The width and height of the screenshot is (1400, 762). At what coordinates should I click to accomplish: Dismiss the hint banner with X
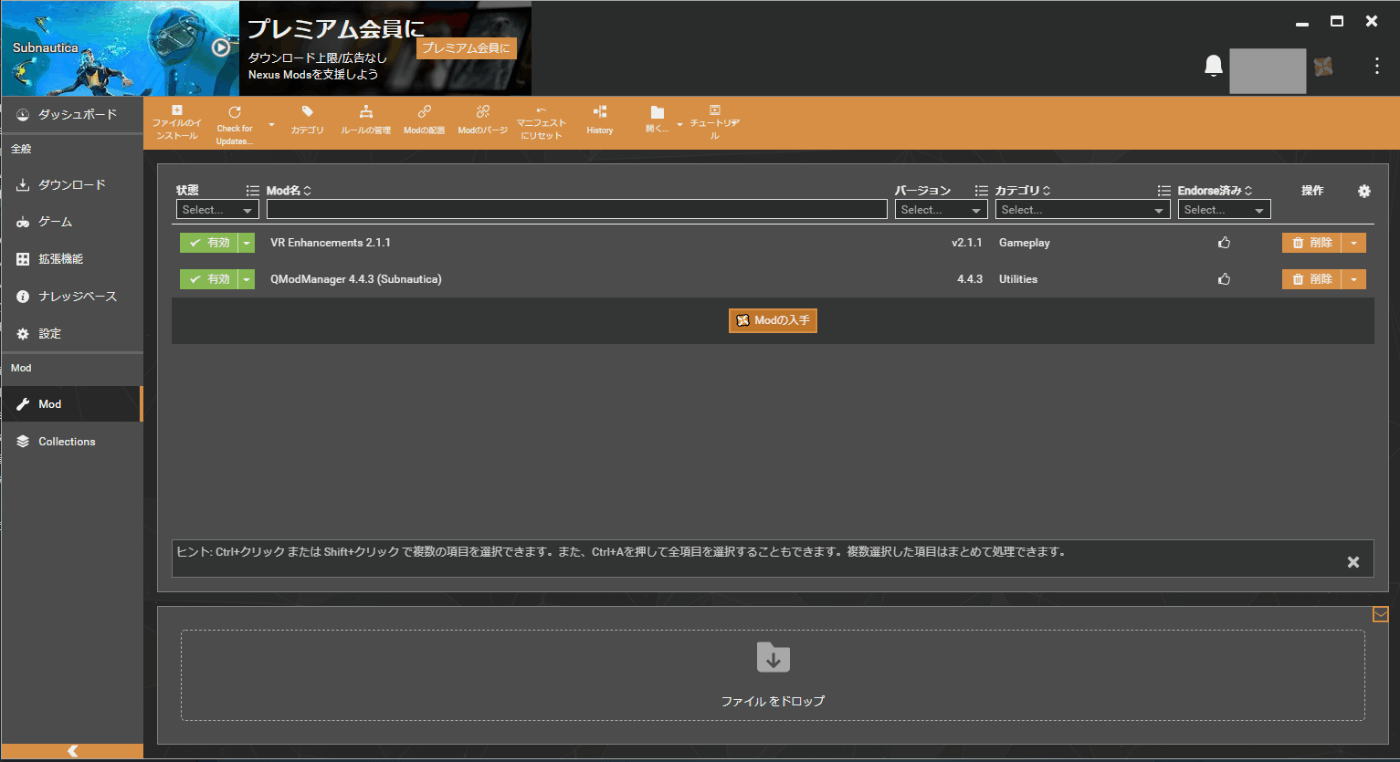(1353, 562)
